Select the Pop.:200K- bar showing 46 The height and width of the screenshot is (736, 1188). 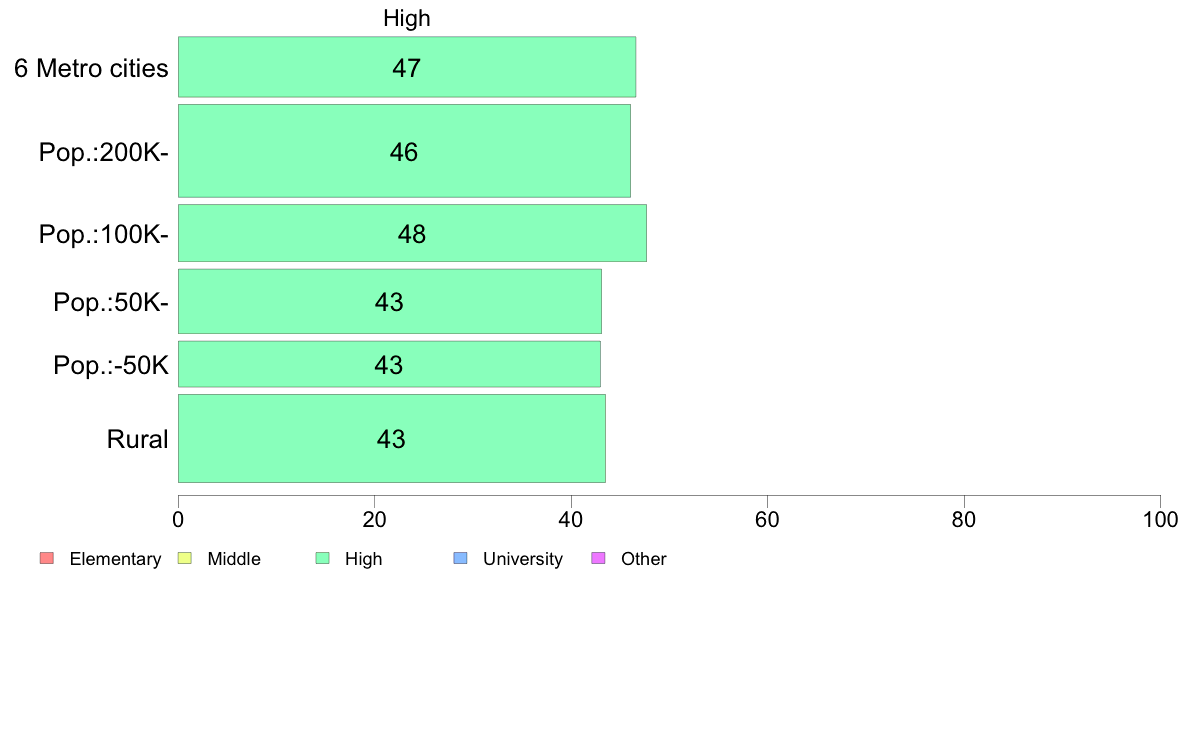[x=405, y=151]
